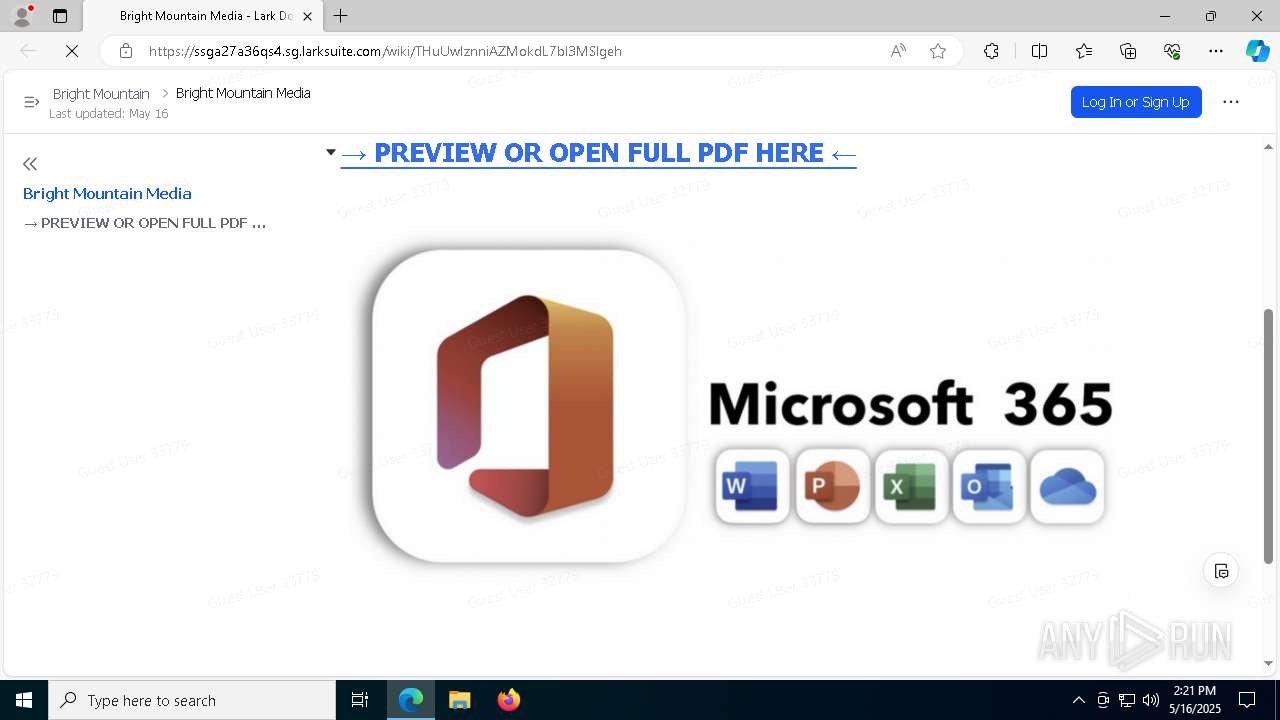Viewport: 1280px width, 720px height.
Task: Open Microsoft Edge from taskbar
Action: coord(411,700)
